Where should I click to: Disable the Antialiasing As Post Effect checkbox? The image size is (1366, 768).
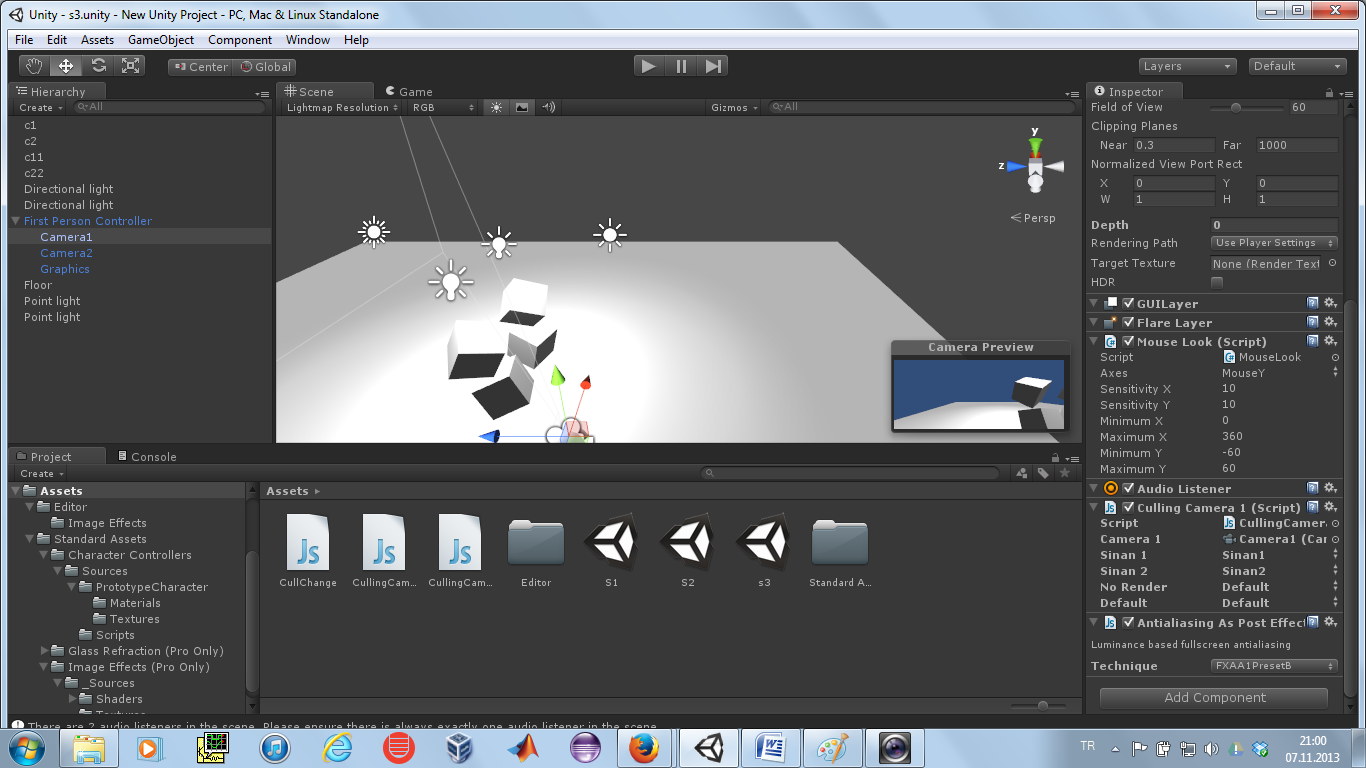1128,622
